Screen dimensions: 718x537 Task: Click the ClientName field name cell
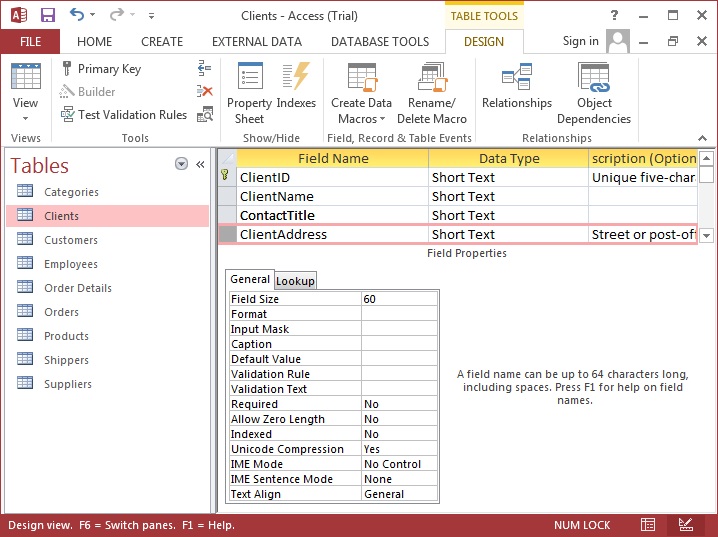click(x=333, y=196)
